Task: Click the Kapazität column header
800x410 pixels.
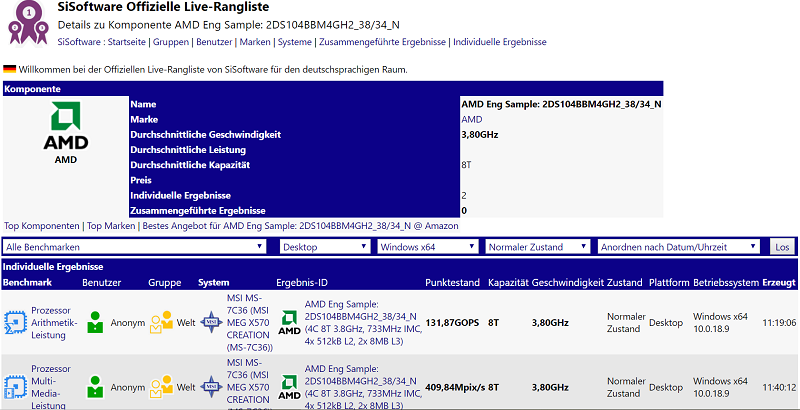Action: pyautogui.click(x=508, y=283)
